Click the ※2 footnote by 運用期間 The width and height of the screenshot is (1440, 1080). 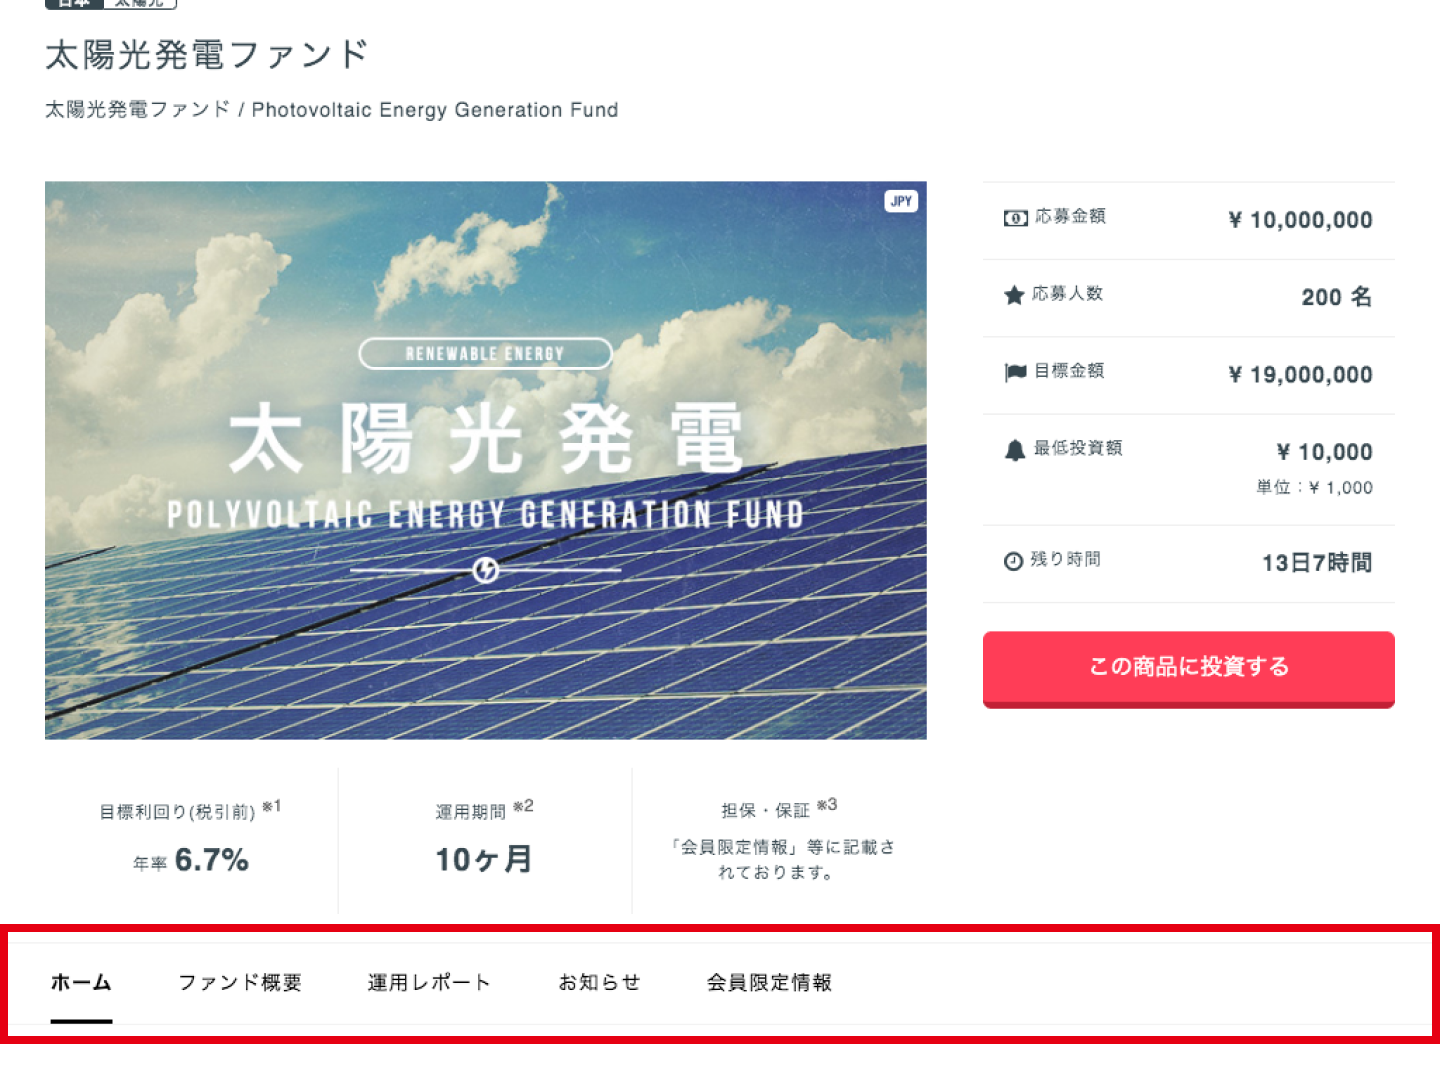523,806
